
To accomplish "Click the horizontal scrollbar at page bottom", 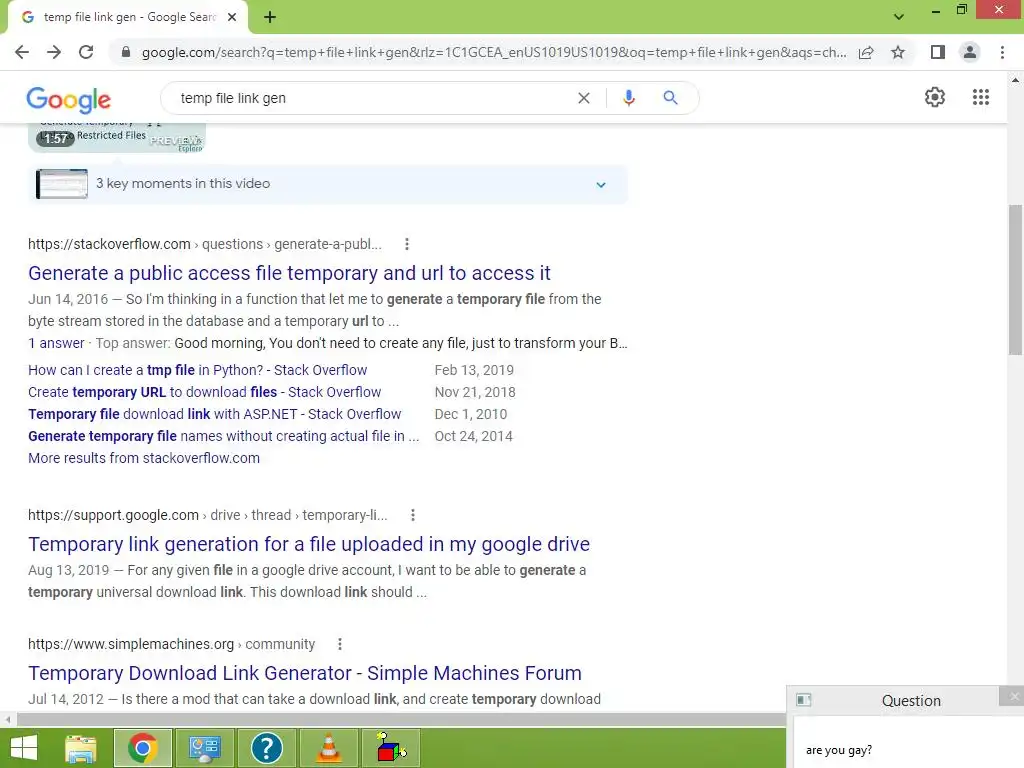I will point(401,720).
